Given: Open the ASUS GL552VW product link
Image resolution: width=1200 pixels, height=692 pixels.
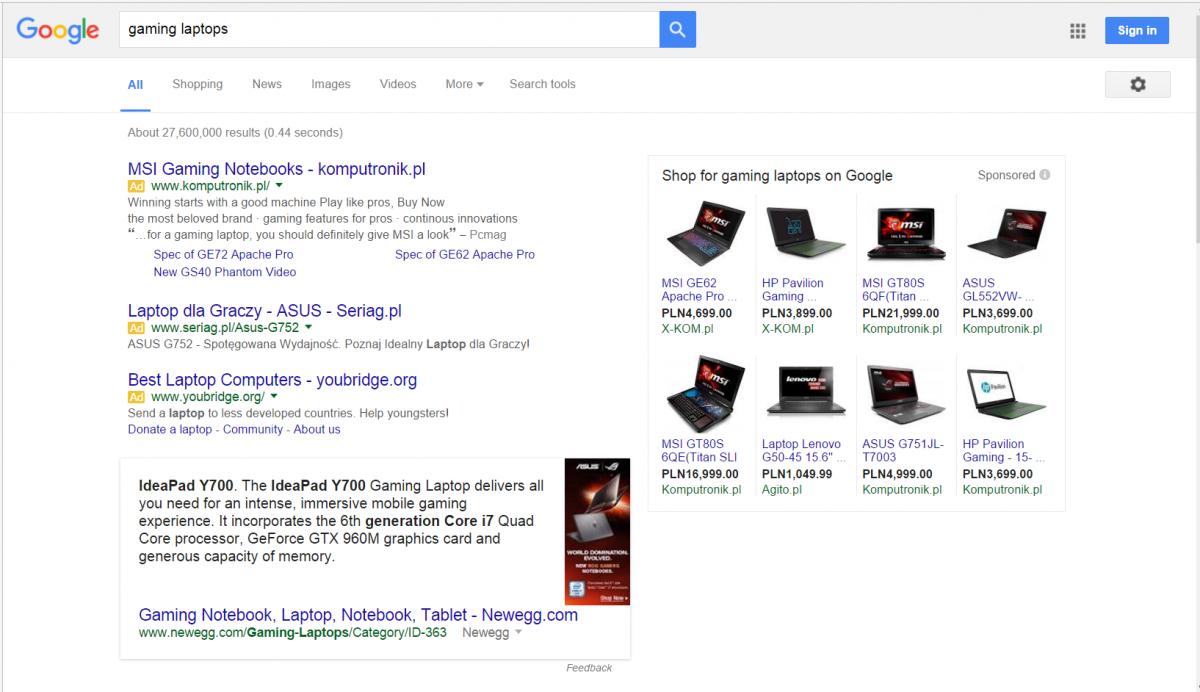Looking at the screenshot, I should pyautogui.click(x=998, y=290).
